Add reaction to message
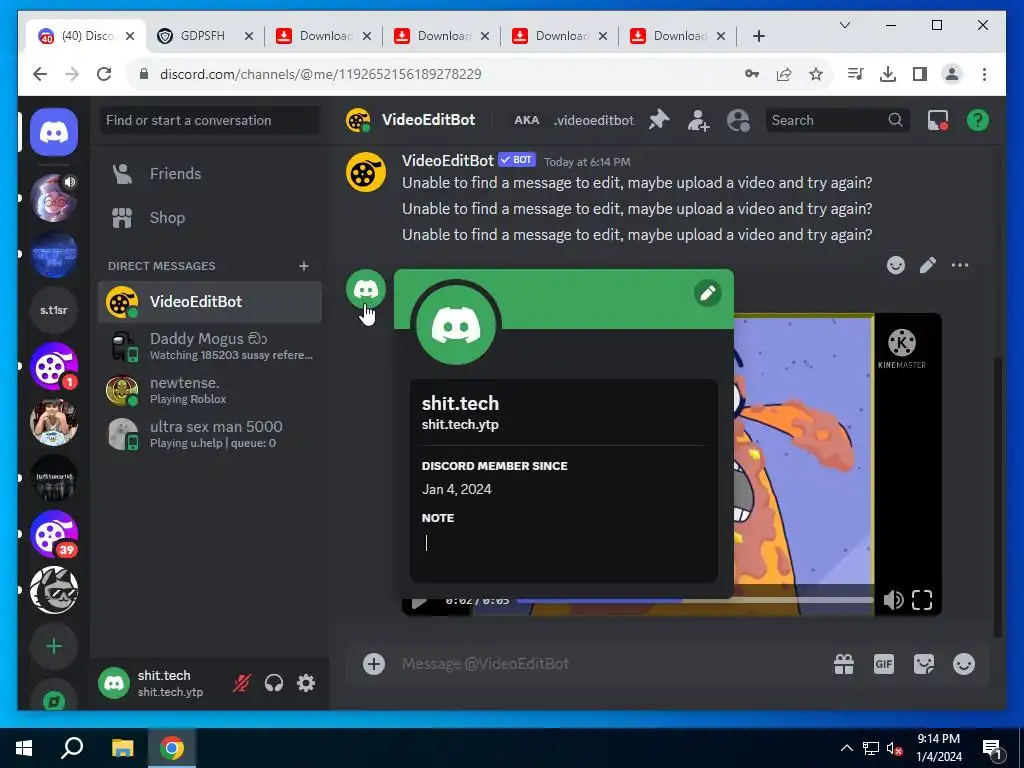The image size is (1024, 768). [x=896, y=265]
